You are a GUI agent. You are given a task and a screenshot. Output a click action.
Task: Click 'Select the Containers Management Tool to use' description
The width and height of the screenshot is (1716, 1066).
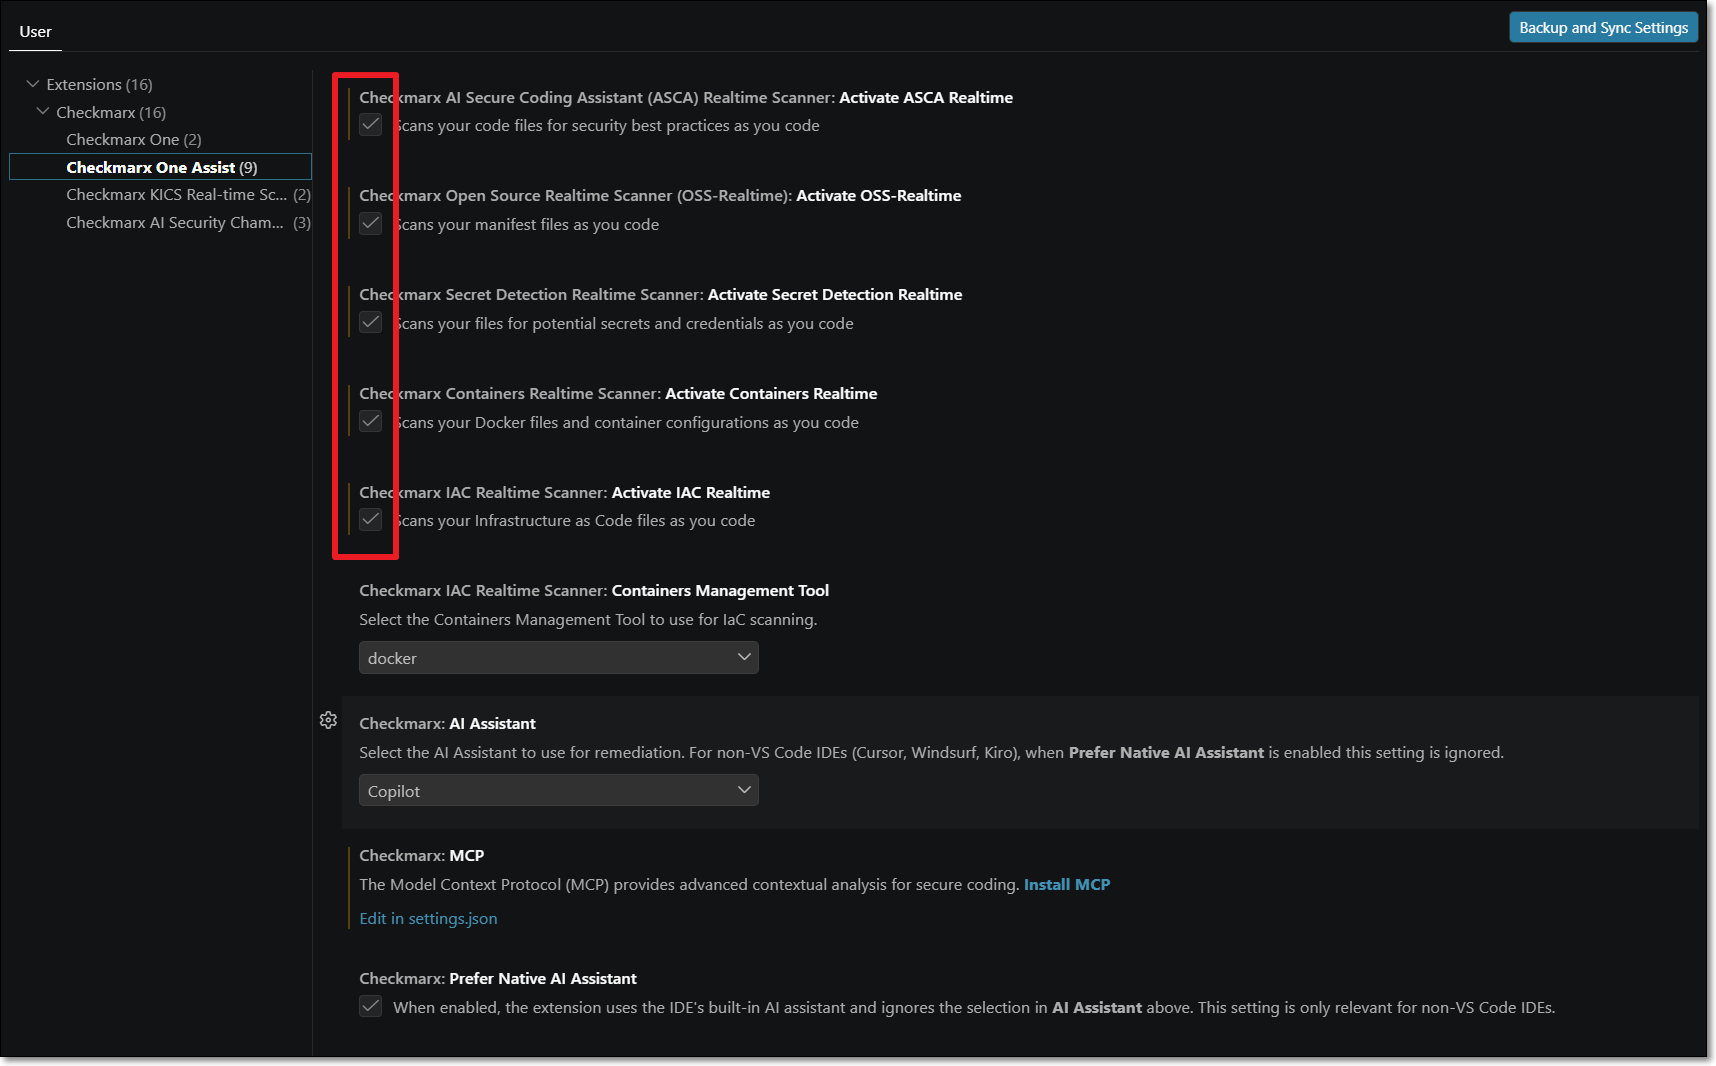tap(588, 619)
